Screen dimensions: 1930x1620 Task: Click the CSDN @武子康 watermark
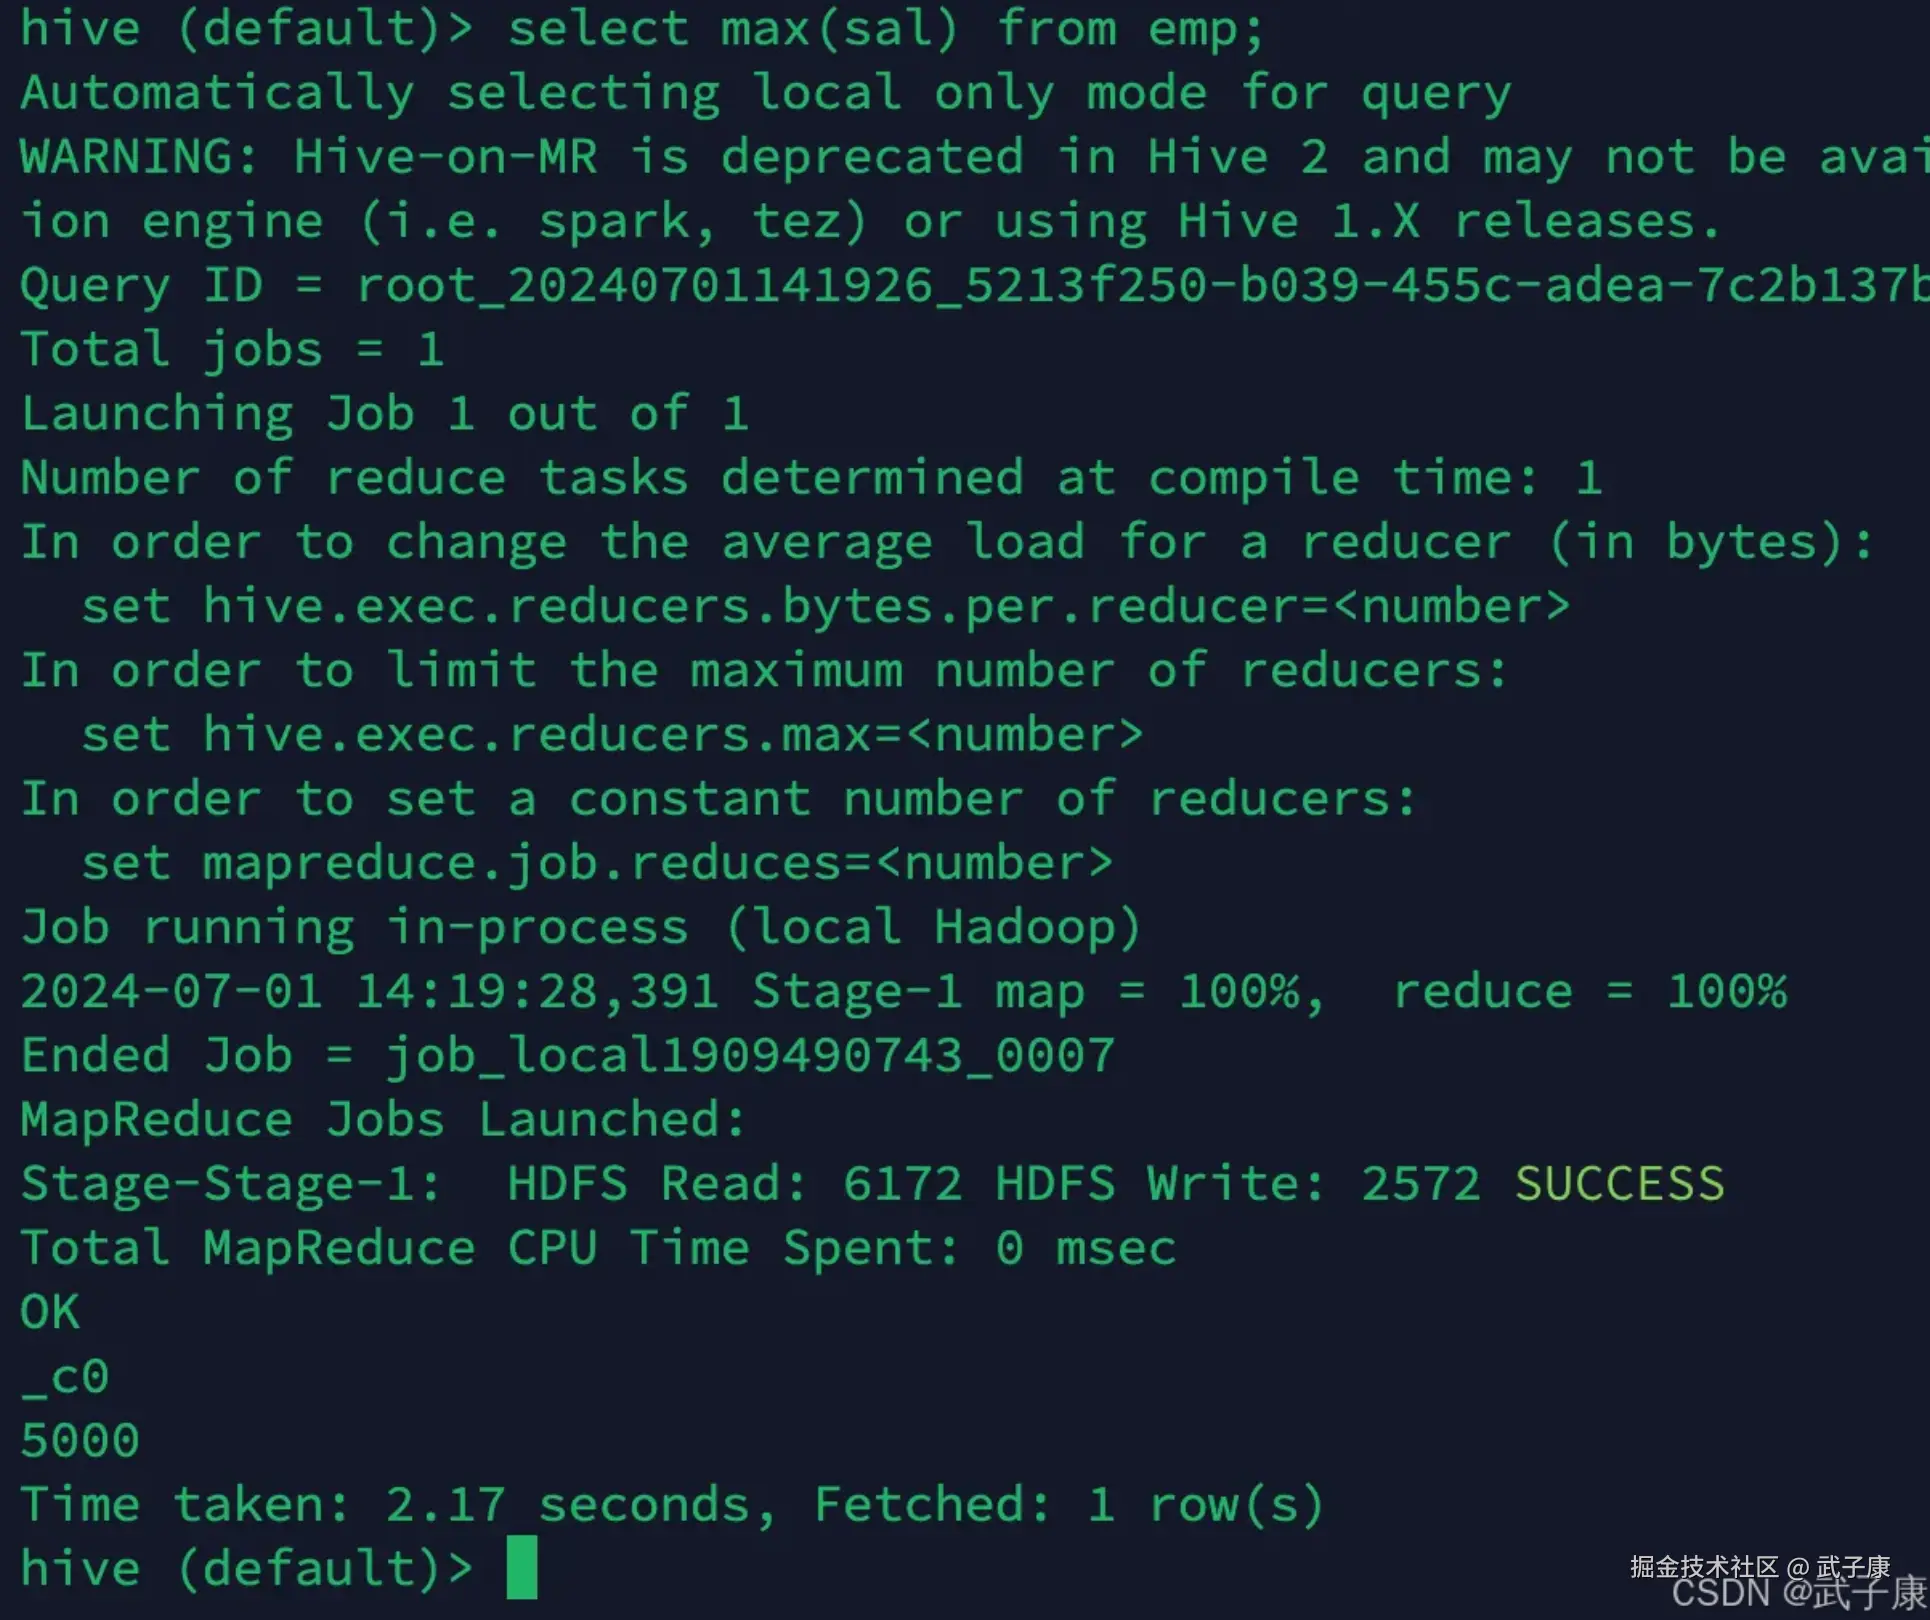coord(1798,1594)
